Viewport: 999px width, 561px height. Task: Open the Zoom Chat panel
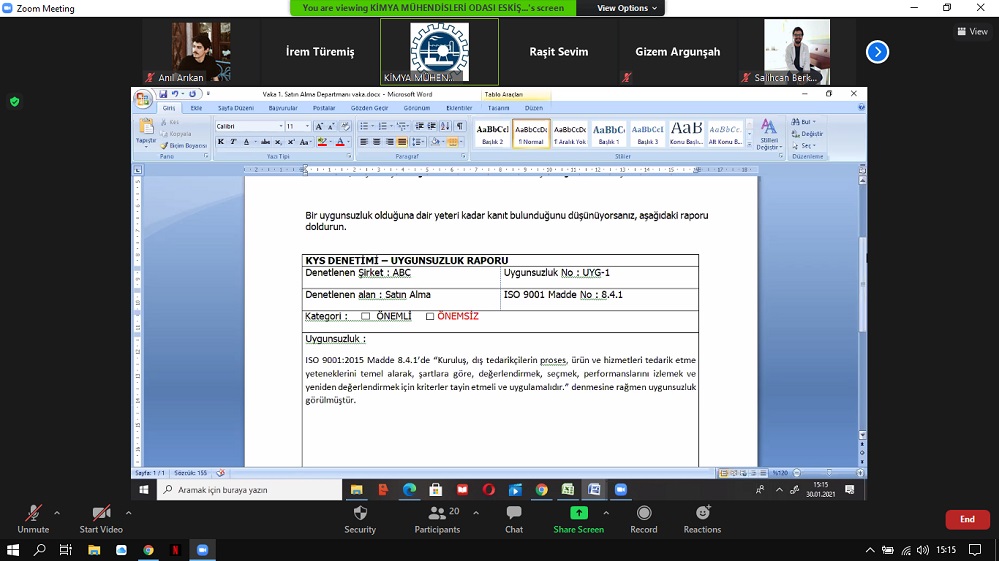513,518
